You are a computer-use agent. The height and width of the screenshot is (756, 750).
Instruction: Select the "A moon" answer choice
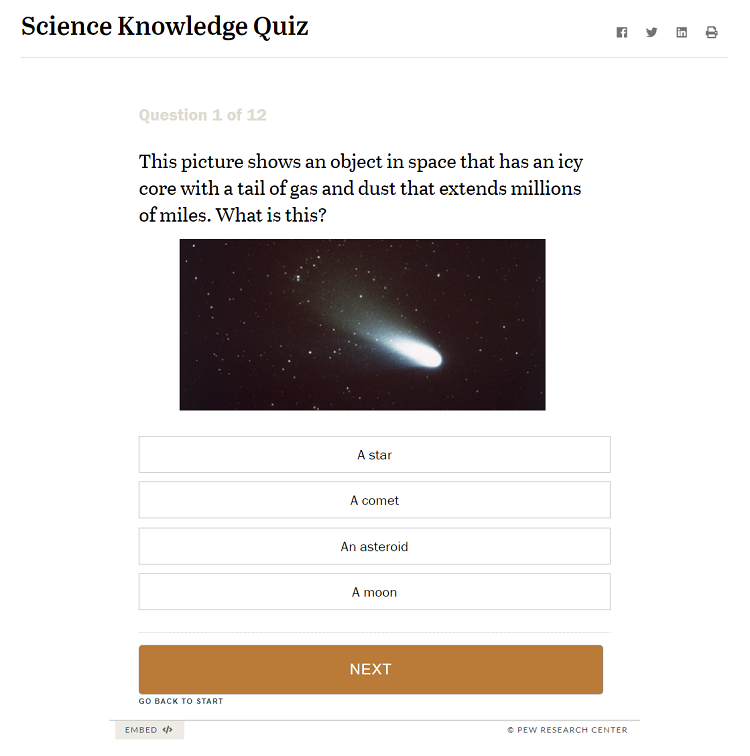pyautogui.click(x=374, y=592)
